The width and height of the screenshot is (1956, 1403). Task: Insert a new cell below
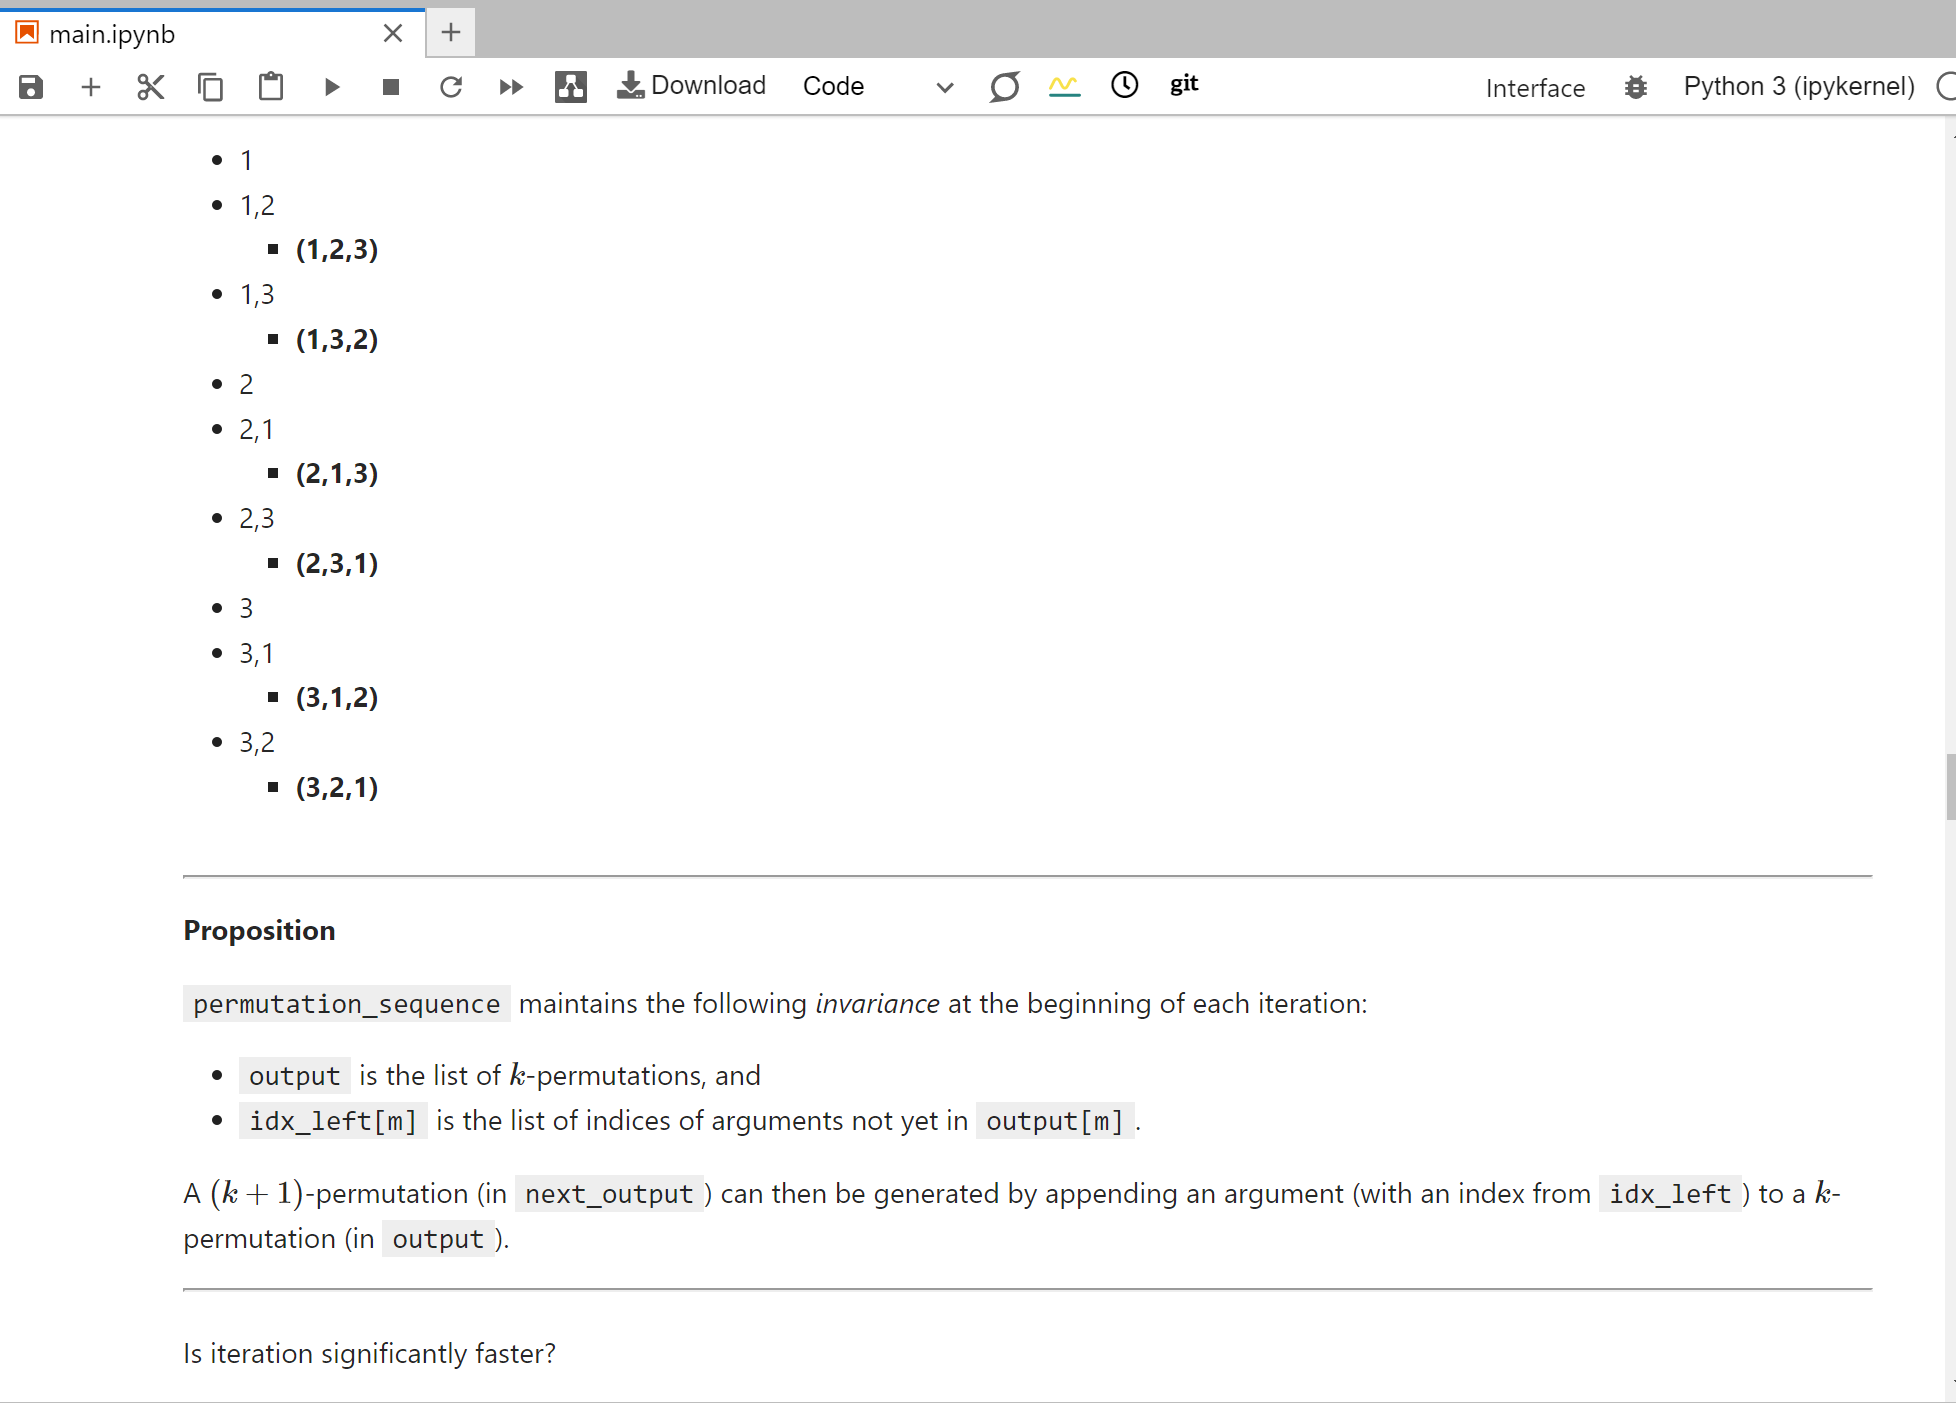[x=91, y=87]
